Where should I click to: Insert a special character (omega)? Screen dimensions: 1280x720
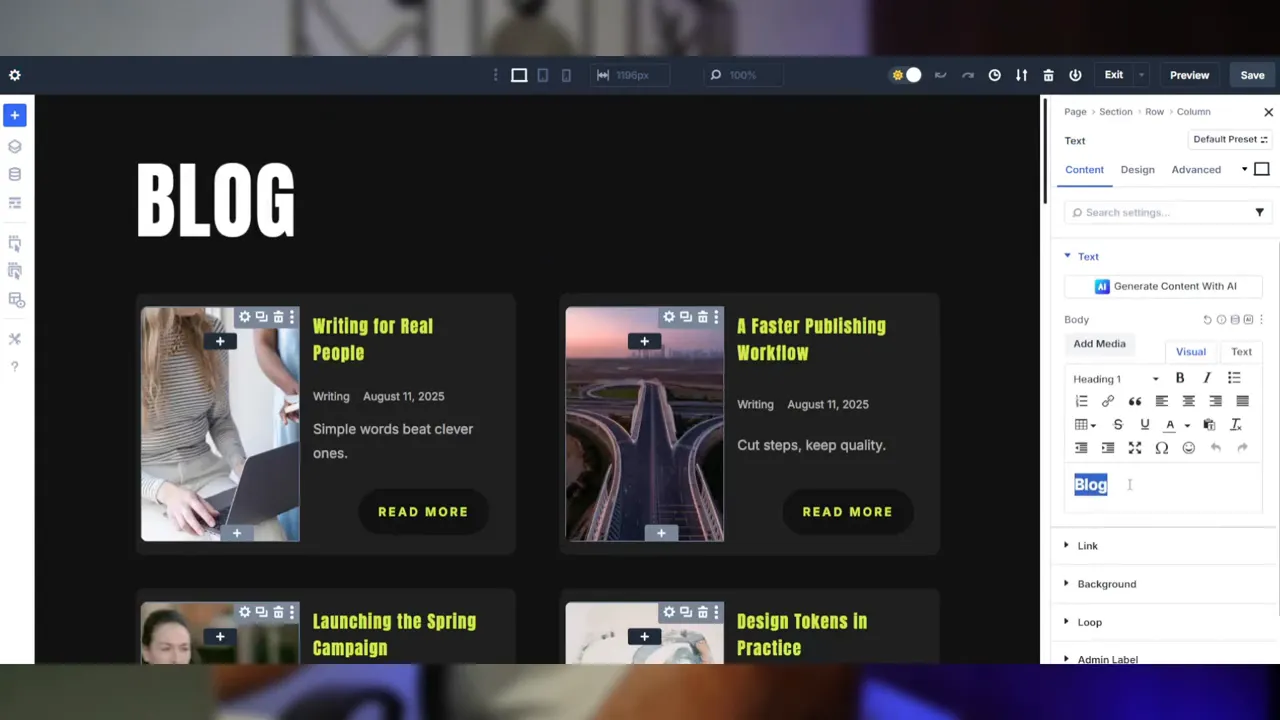click(x=1162, y=448)
